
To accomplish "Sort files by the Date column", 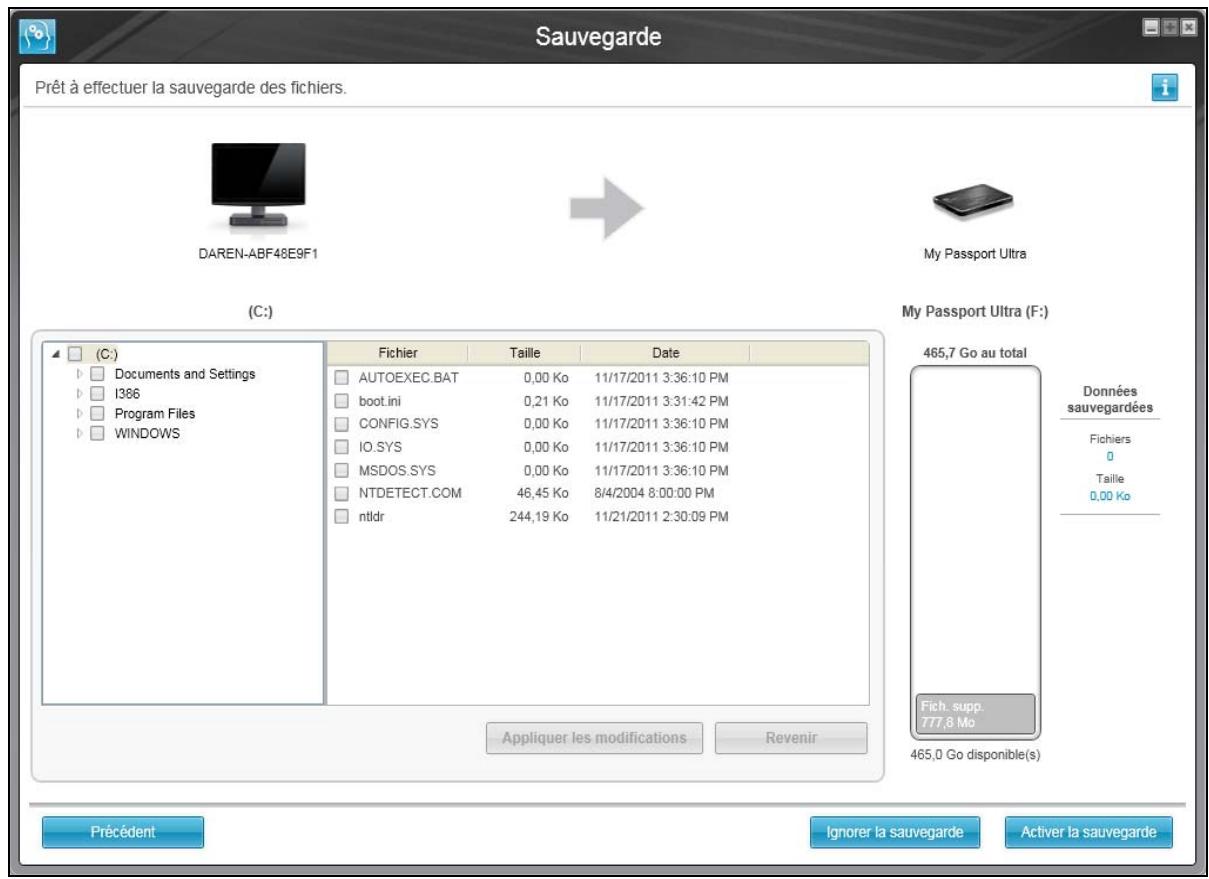I will click(x=664, y=353).
